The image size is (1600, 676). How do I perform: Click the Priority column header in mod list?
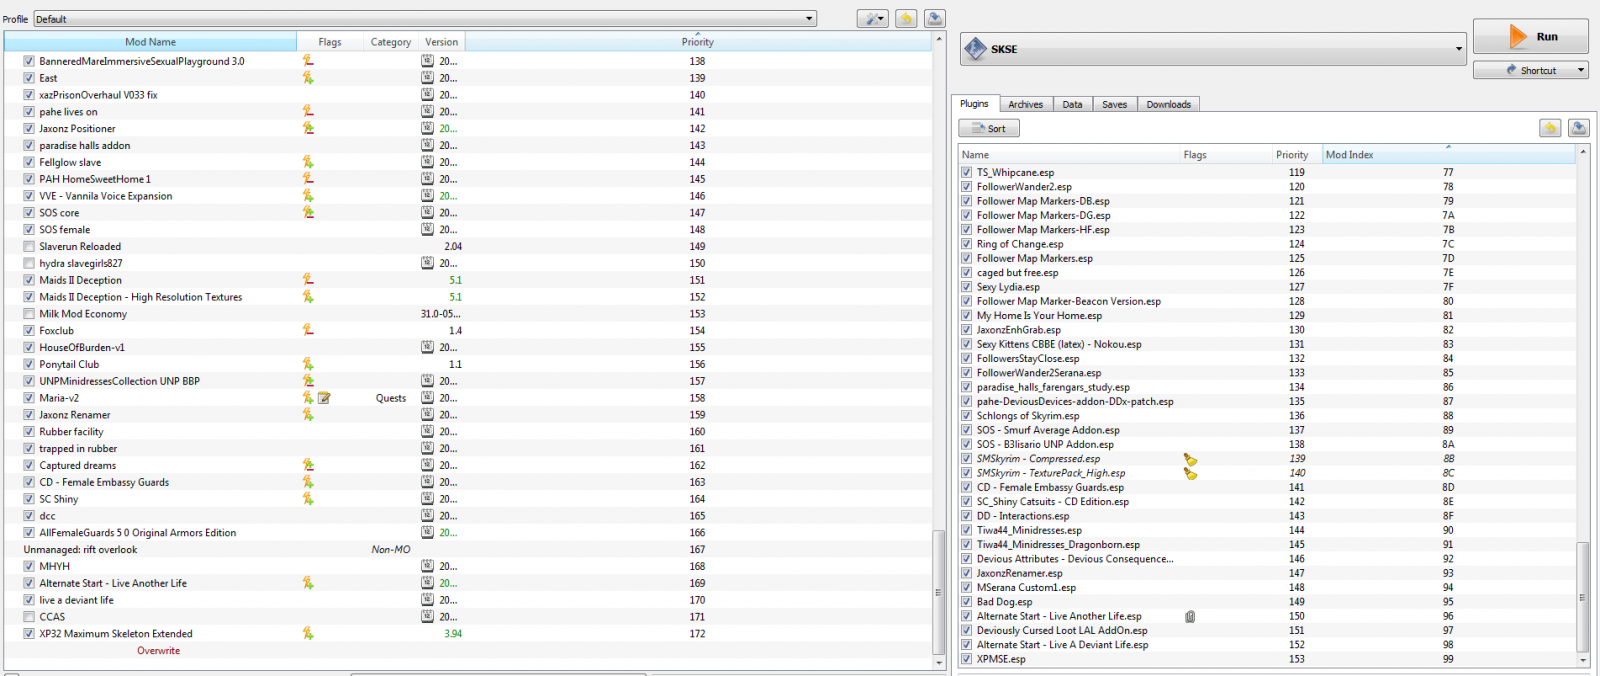(x=697, y=42)
